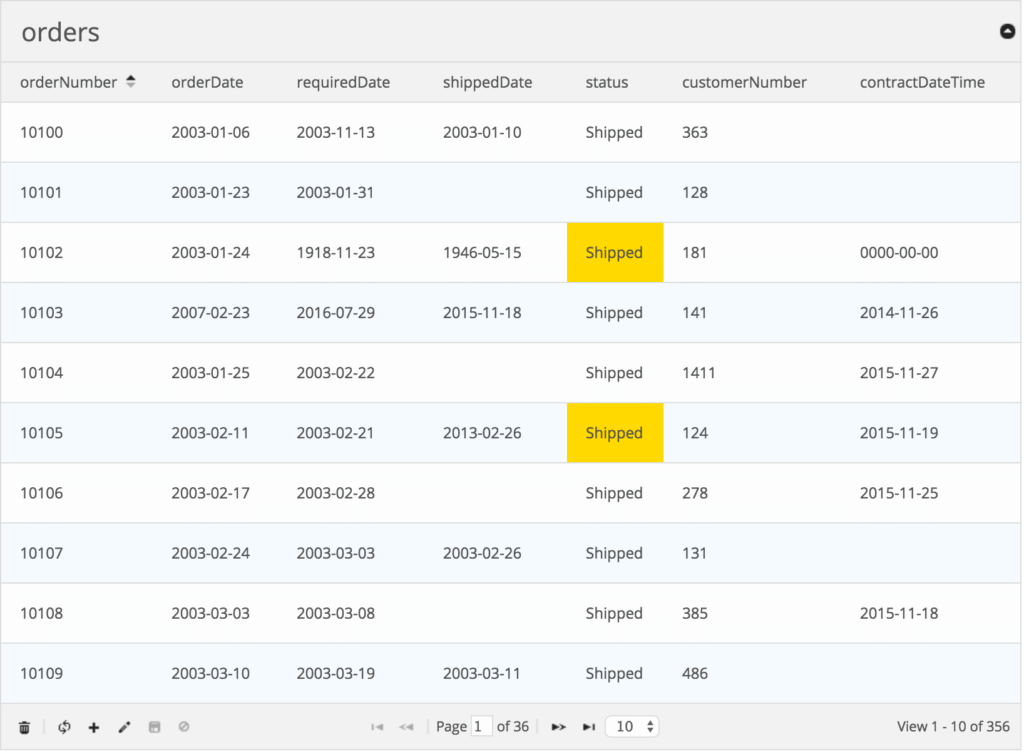This screenshot has height=754, width=1024.
Task: Click the trash delete row icon
Action: pos(24,727)
